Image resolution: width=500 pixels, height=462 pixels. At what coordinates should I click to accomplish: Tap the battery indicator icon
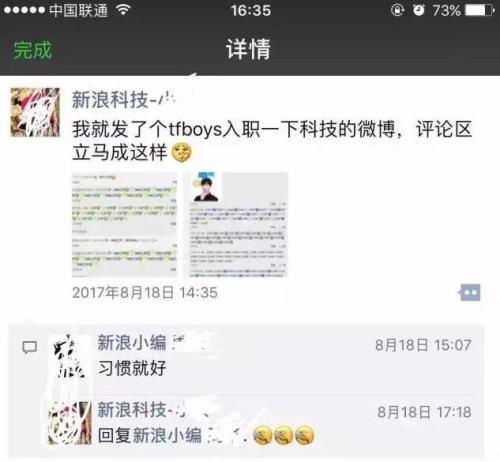(x=480, y=10)
